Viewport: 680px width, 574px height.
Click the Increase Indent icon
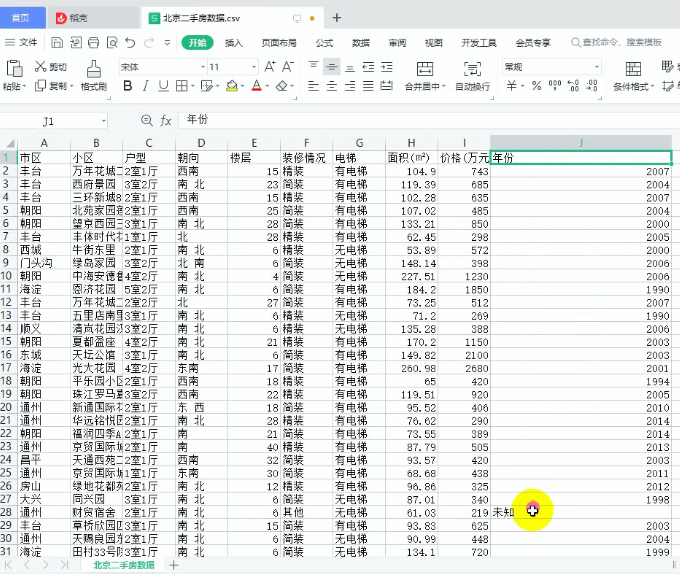(386, 67)
